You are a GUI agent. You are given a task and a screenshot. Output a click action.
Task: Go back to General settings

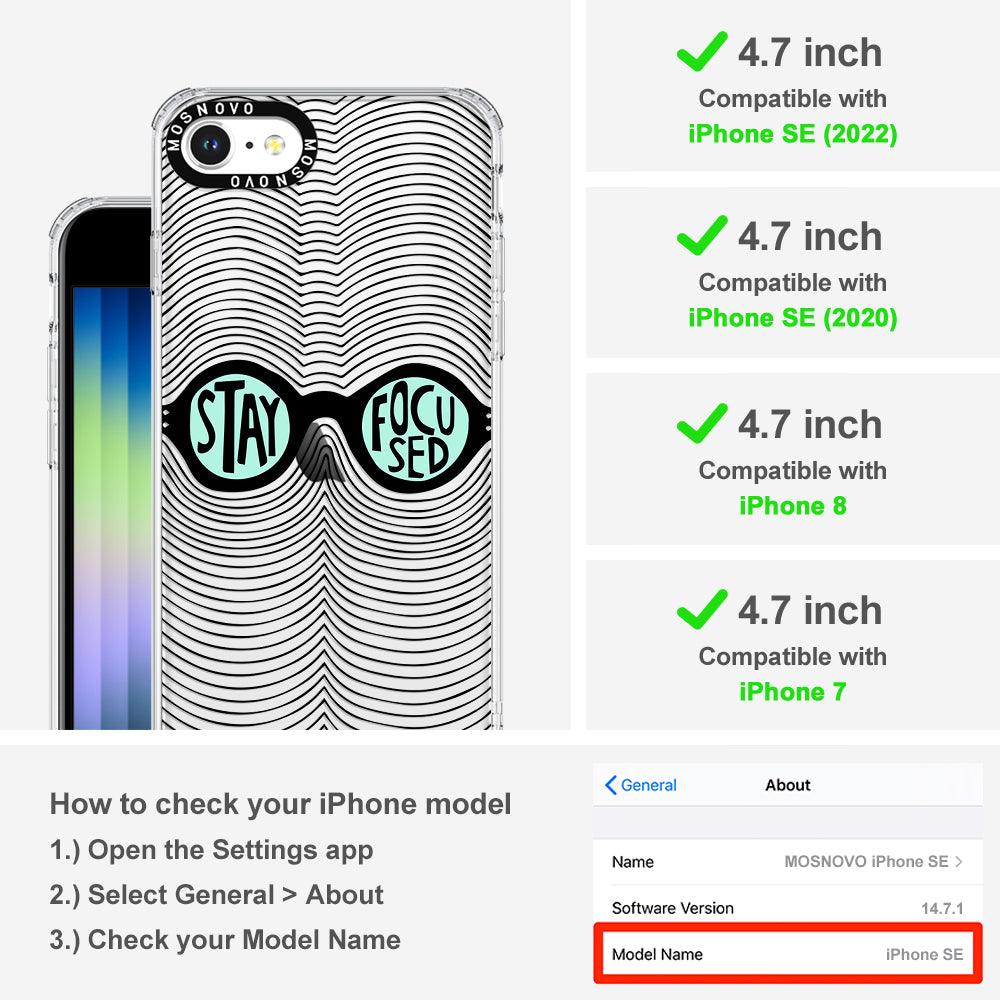pyautogui.click(x=641, y=785)
